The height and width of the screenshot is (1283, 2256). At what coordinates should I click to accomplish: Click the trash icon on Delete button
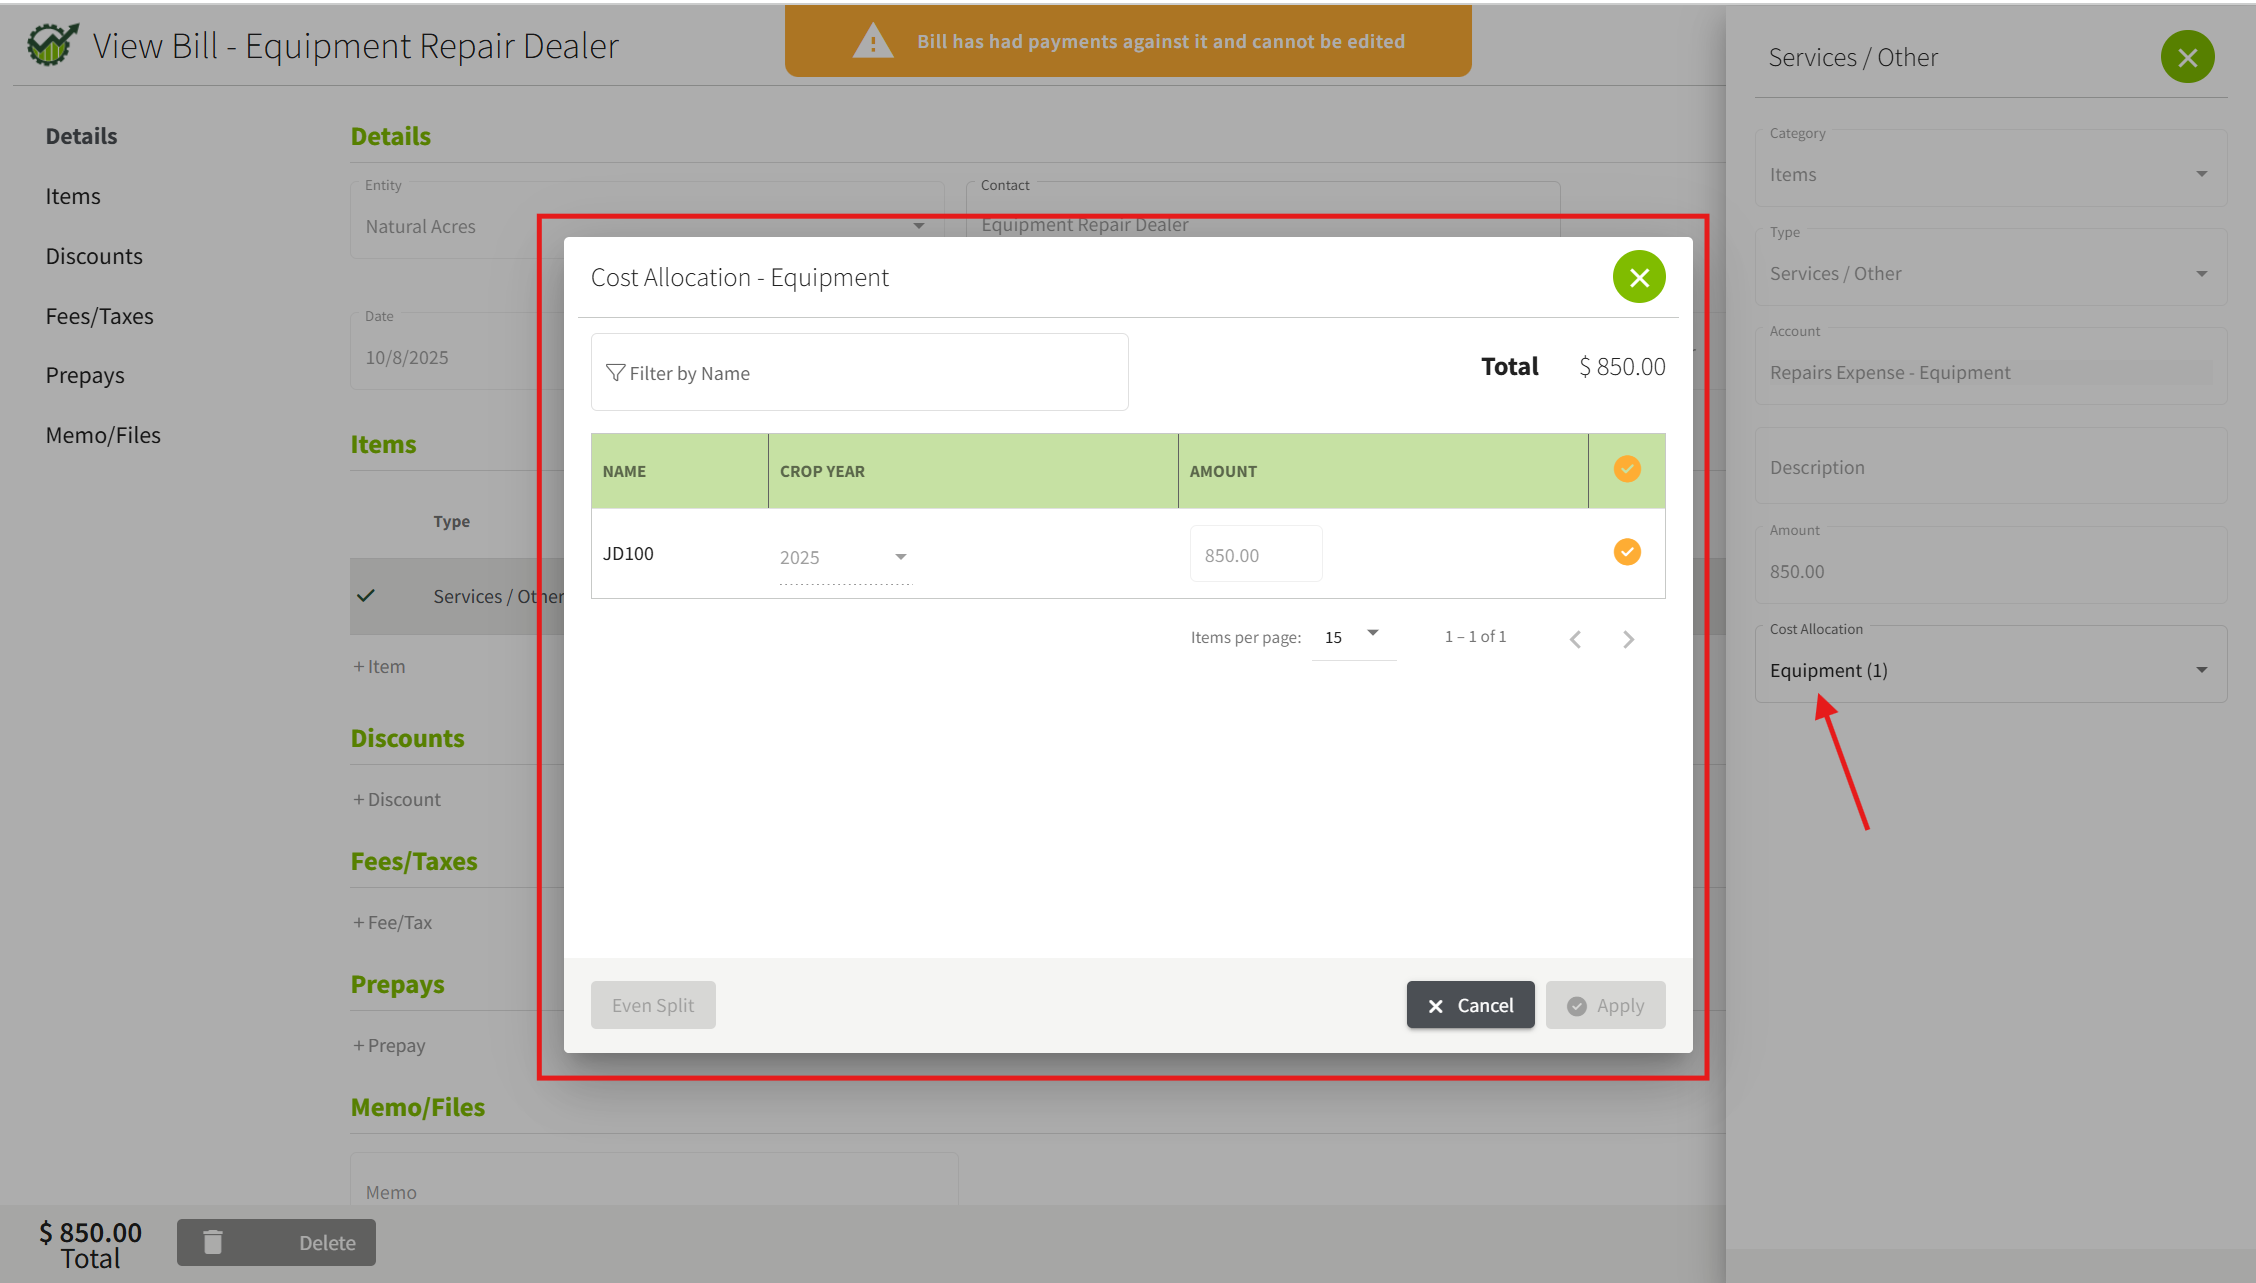tap(213, 1242)
